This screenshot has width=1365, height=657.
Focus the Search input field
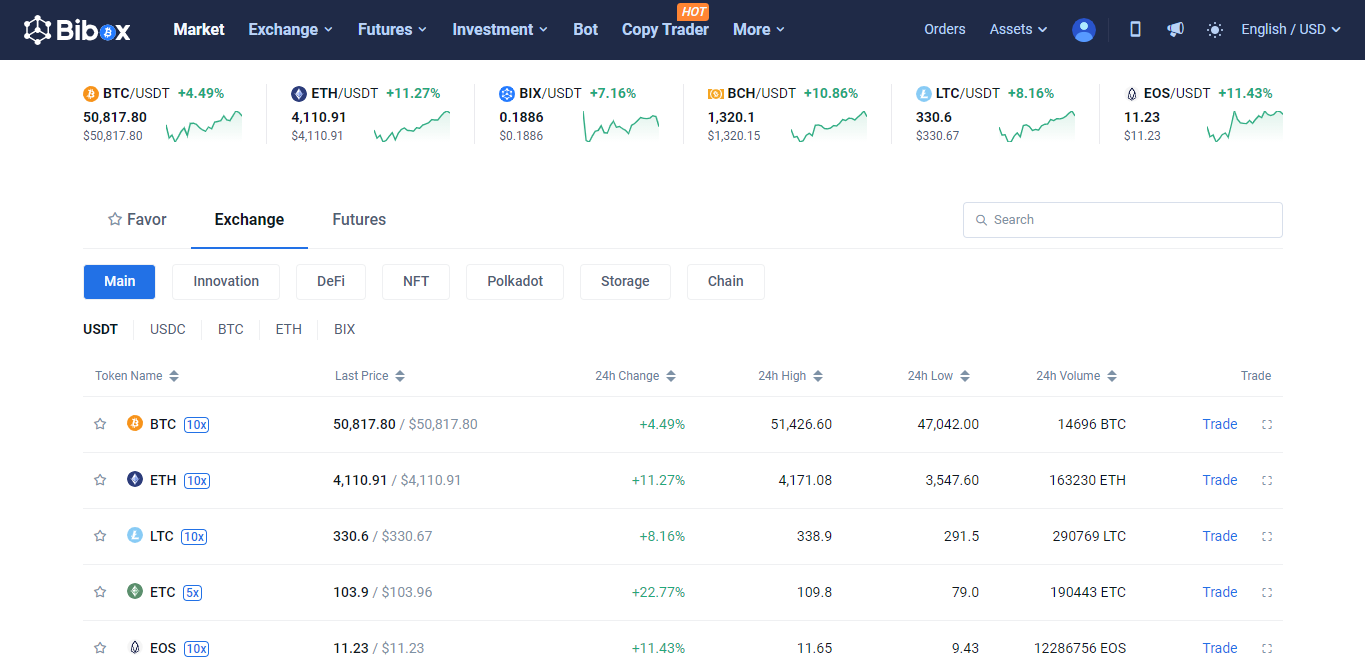tap(1122, 220)
